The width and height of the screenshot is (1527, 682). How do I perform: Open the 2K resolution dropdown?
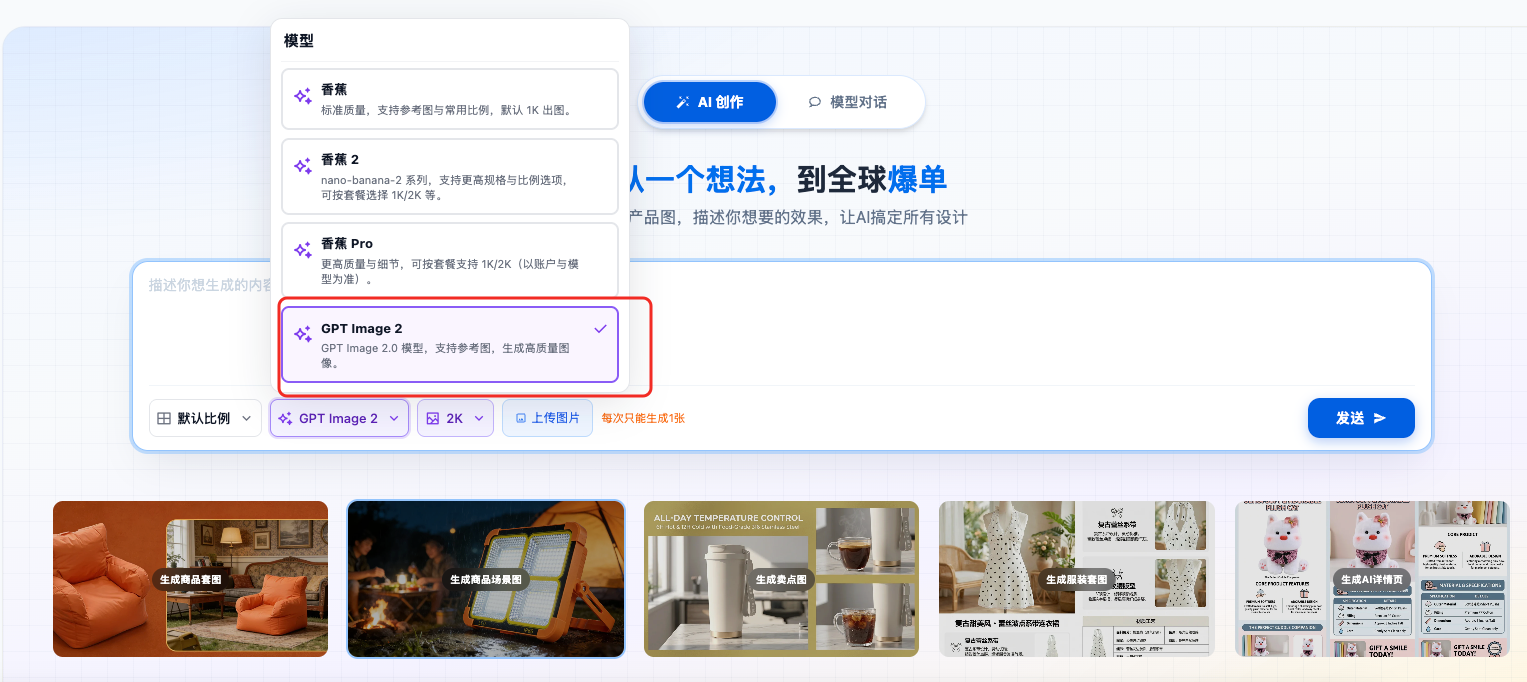pos(455,418)
